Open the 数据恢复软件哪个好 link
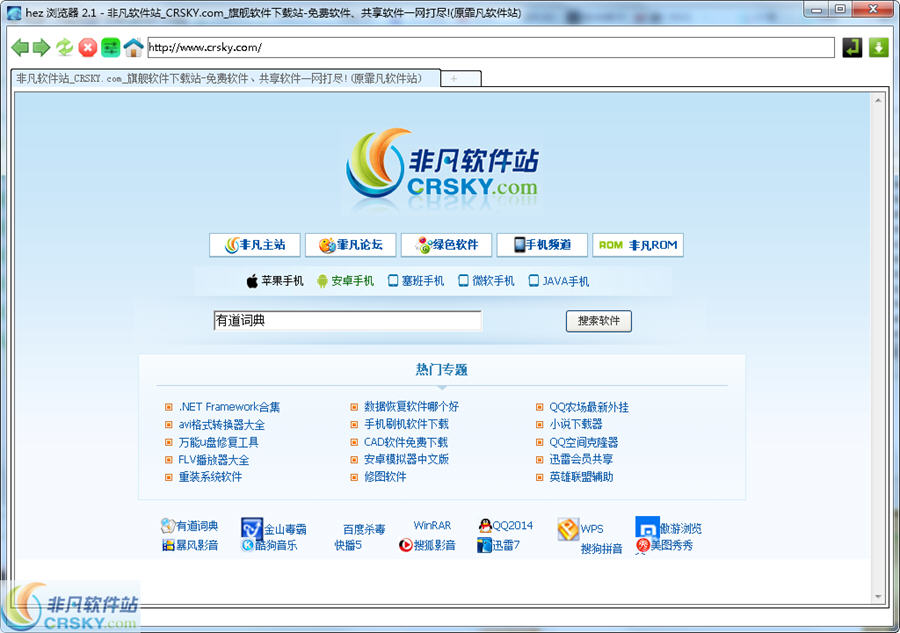Screen dimensions: 900x633 click(412, 407)
